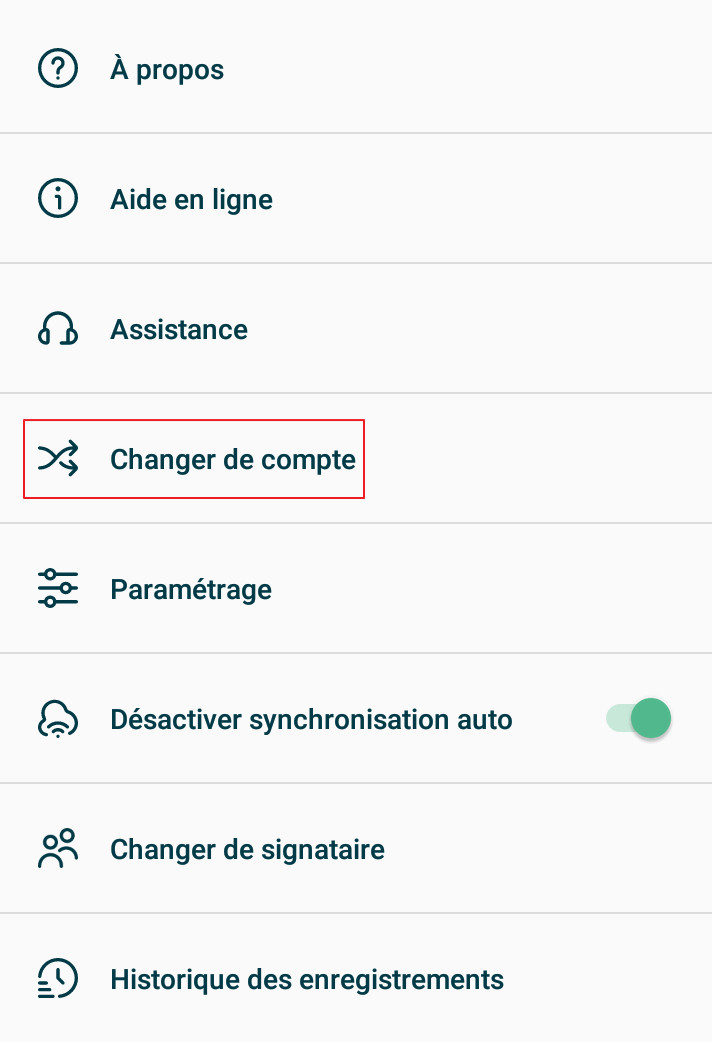The height and width of the screenshot is (1042, 712).
Task: Choose Changer de compte
Action: tap(233, 460)
